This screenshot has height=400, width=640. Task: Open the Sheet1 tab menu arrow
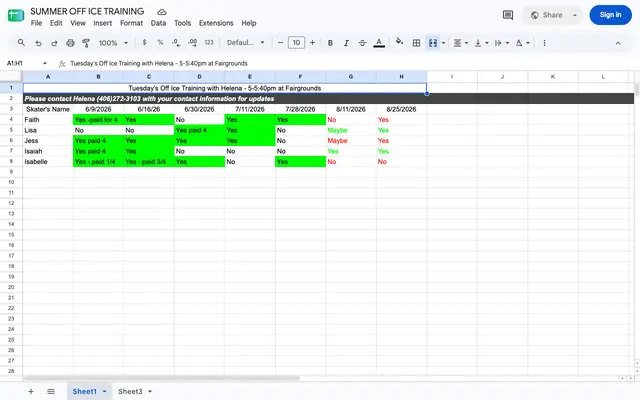104,391
